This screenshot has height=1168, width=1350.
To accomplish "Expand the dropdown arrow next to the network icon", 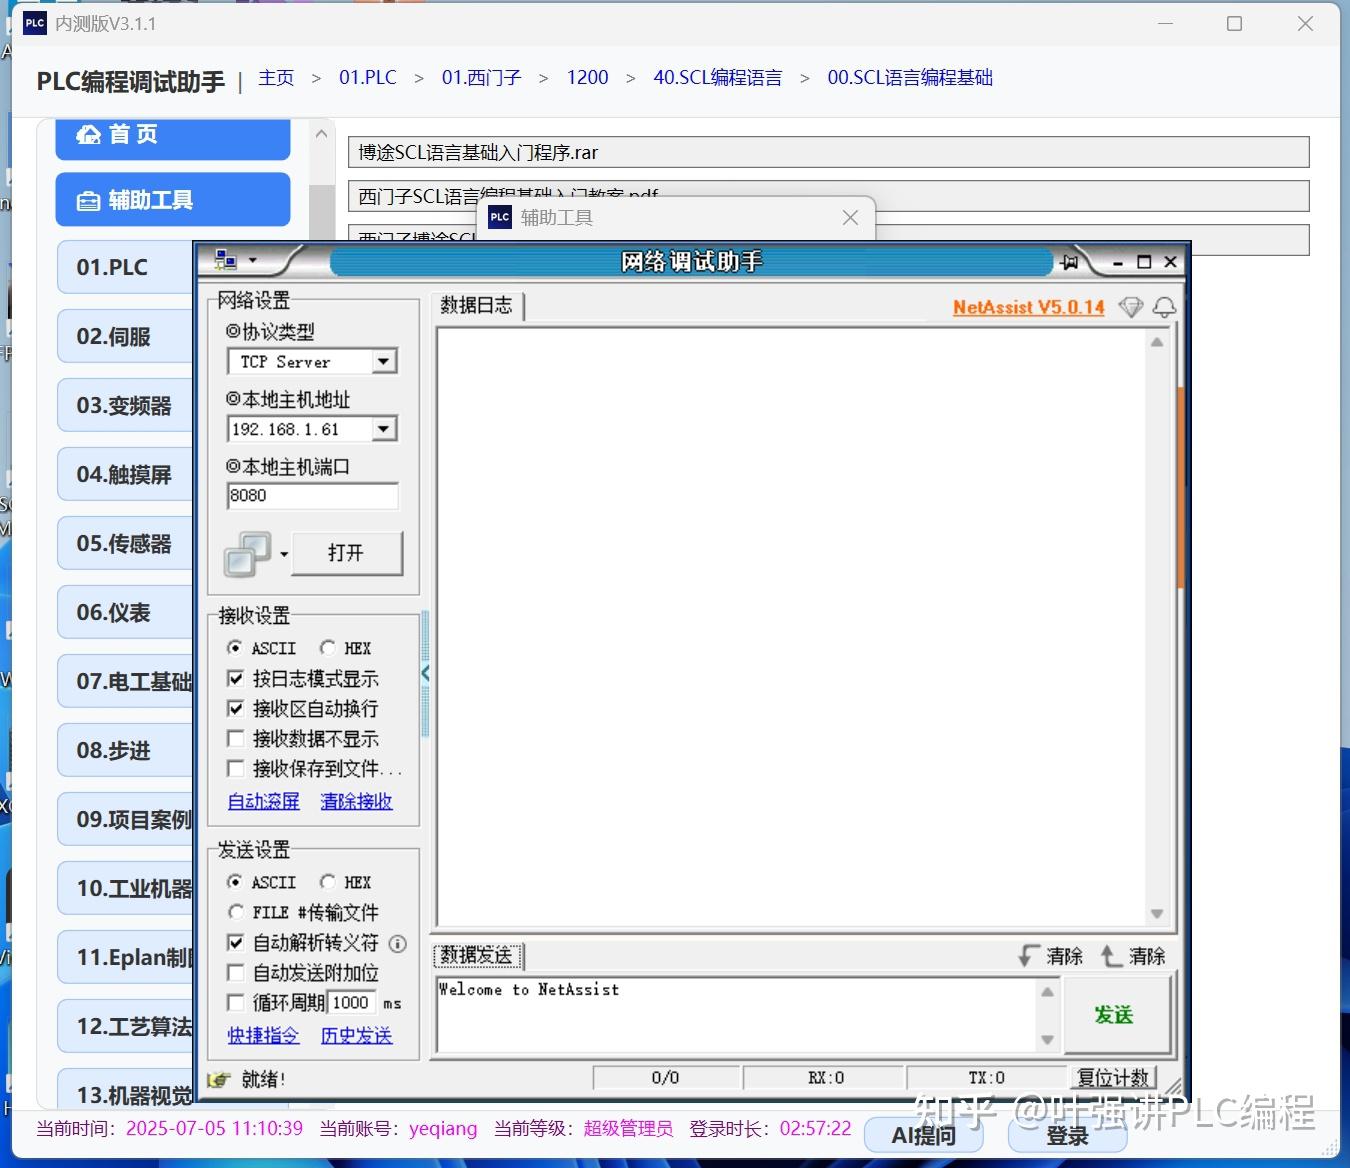I will [x=252, y=261].
